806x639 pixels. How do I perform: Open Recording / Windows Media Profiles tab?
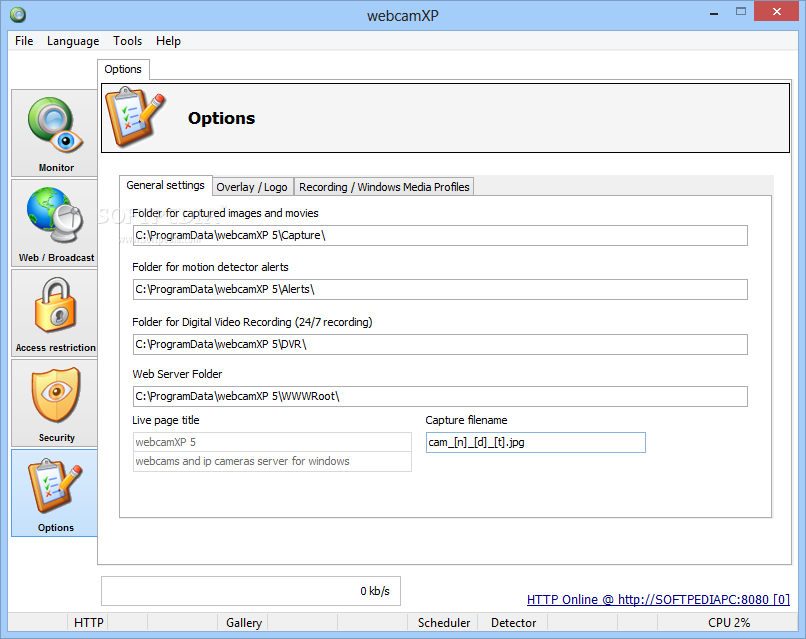coord(384,187)
